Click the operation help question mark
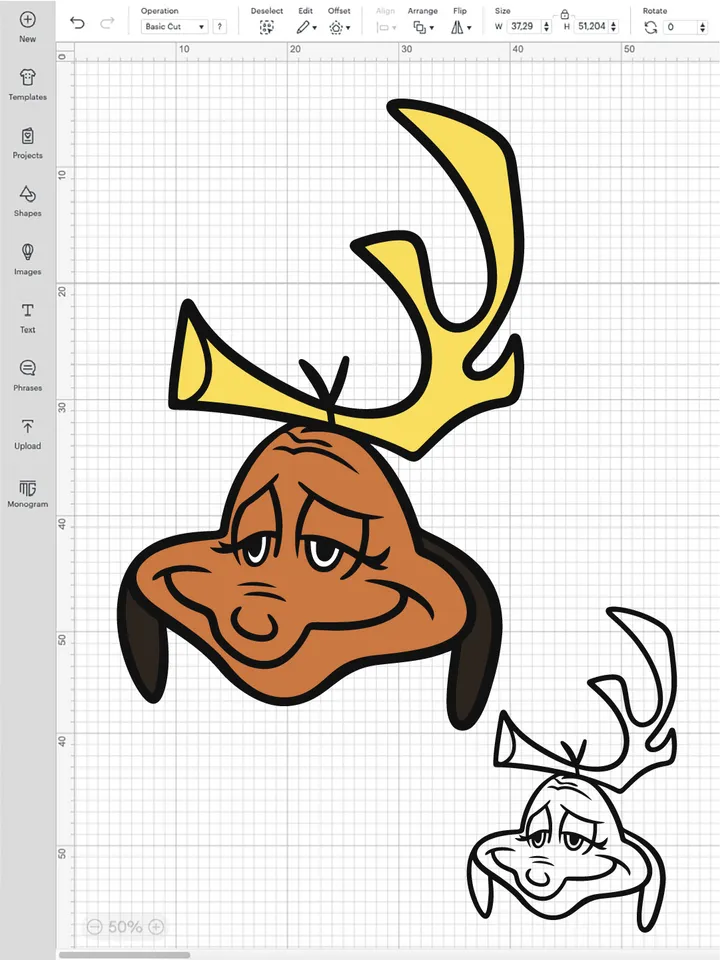This screenshot has width=720, height=960. point(220,27)
